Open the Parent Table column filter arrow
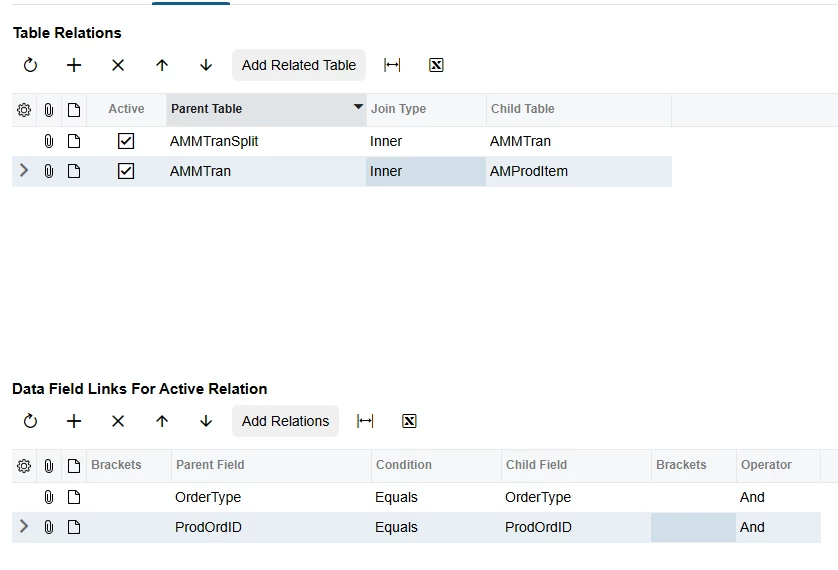Image resolution: width=838 pixels, height=570 pixels. click(x=358, y=107)
